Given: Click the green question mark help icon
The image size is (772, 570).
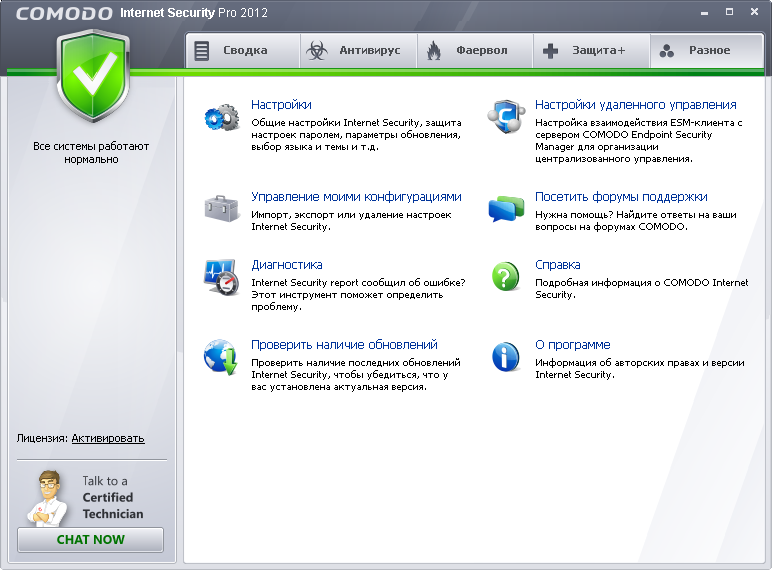Looking at the screenshot, I should pyautogui.click(x=505, y=277).
